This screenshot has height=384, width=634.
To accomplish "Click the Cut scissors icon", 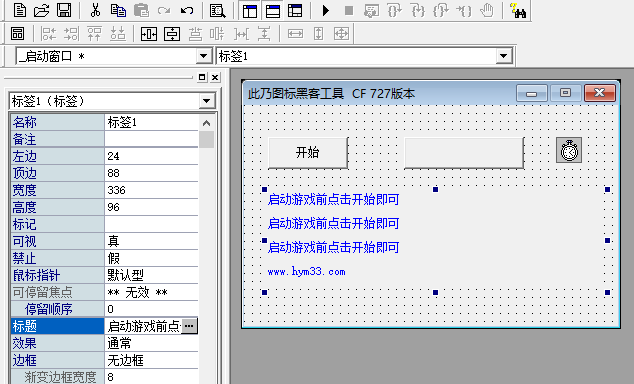I will pyautogui.click(x=95, y=10).
